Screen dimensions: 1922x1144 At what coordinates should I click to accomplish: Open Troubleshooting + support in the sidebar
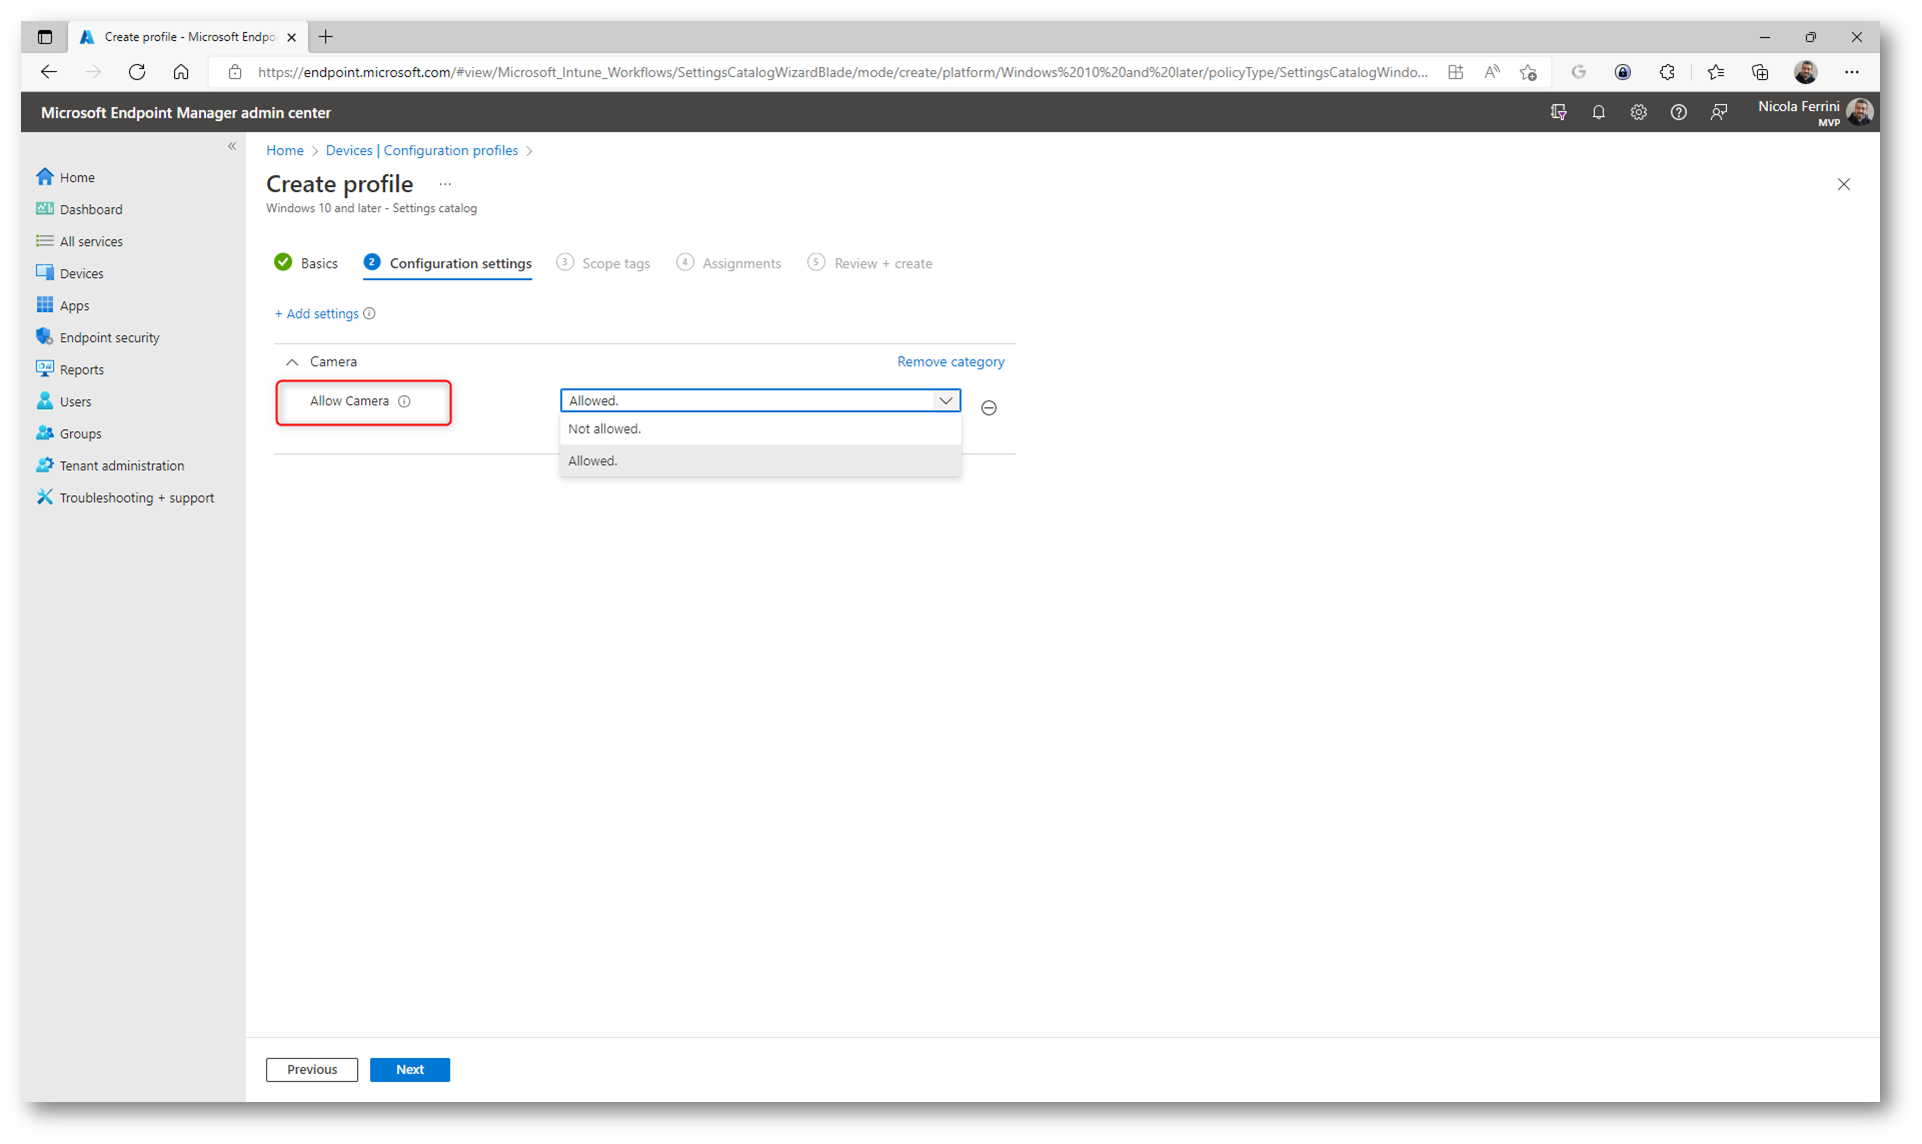pos(125,497)
